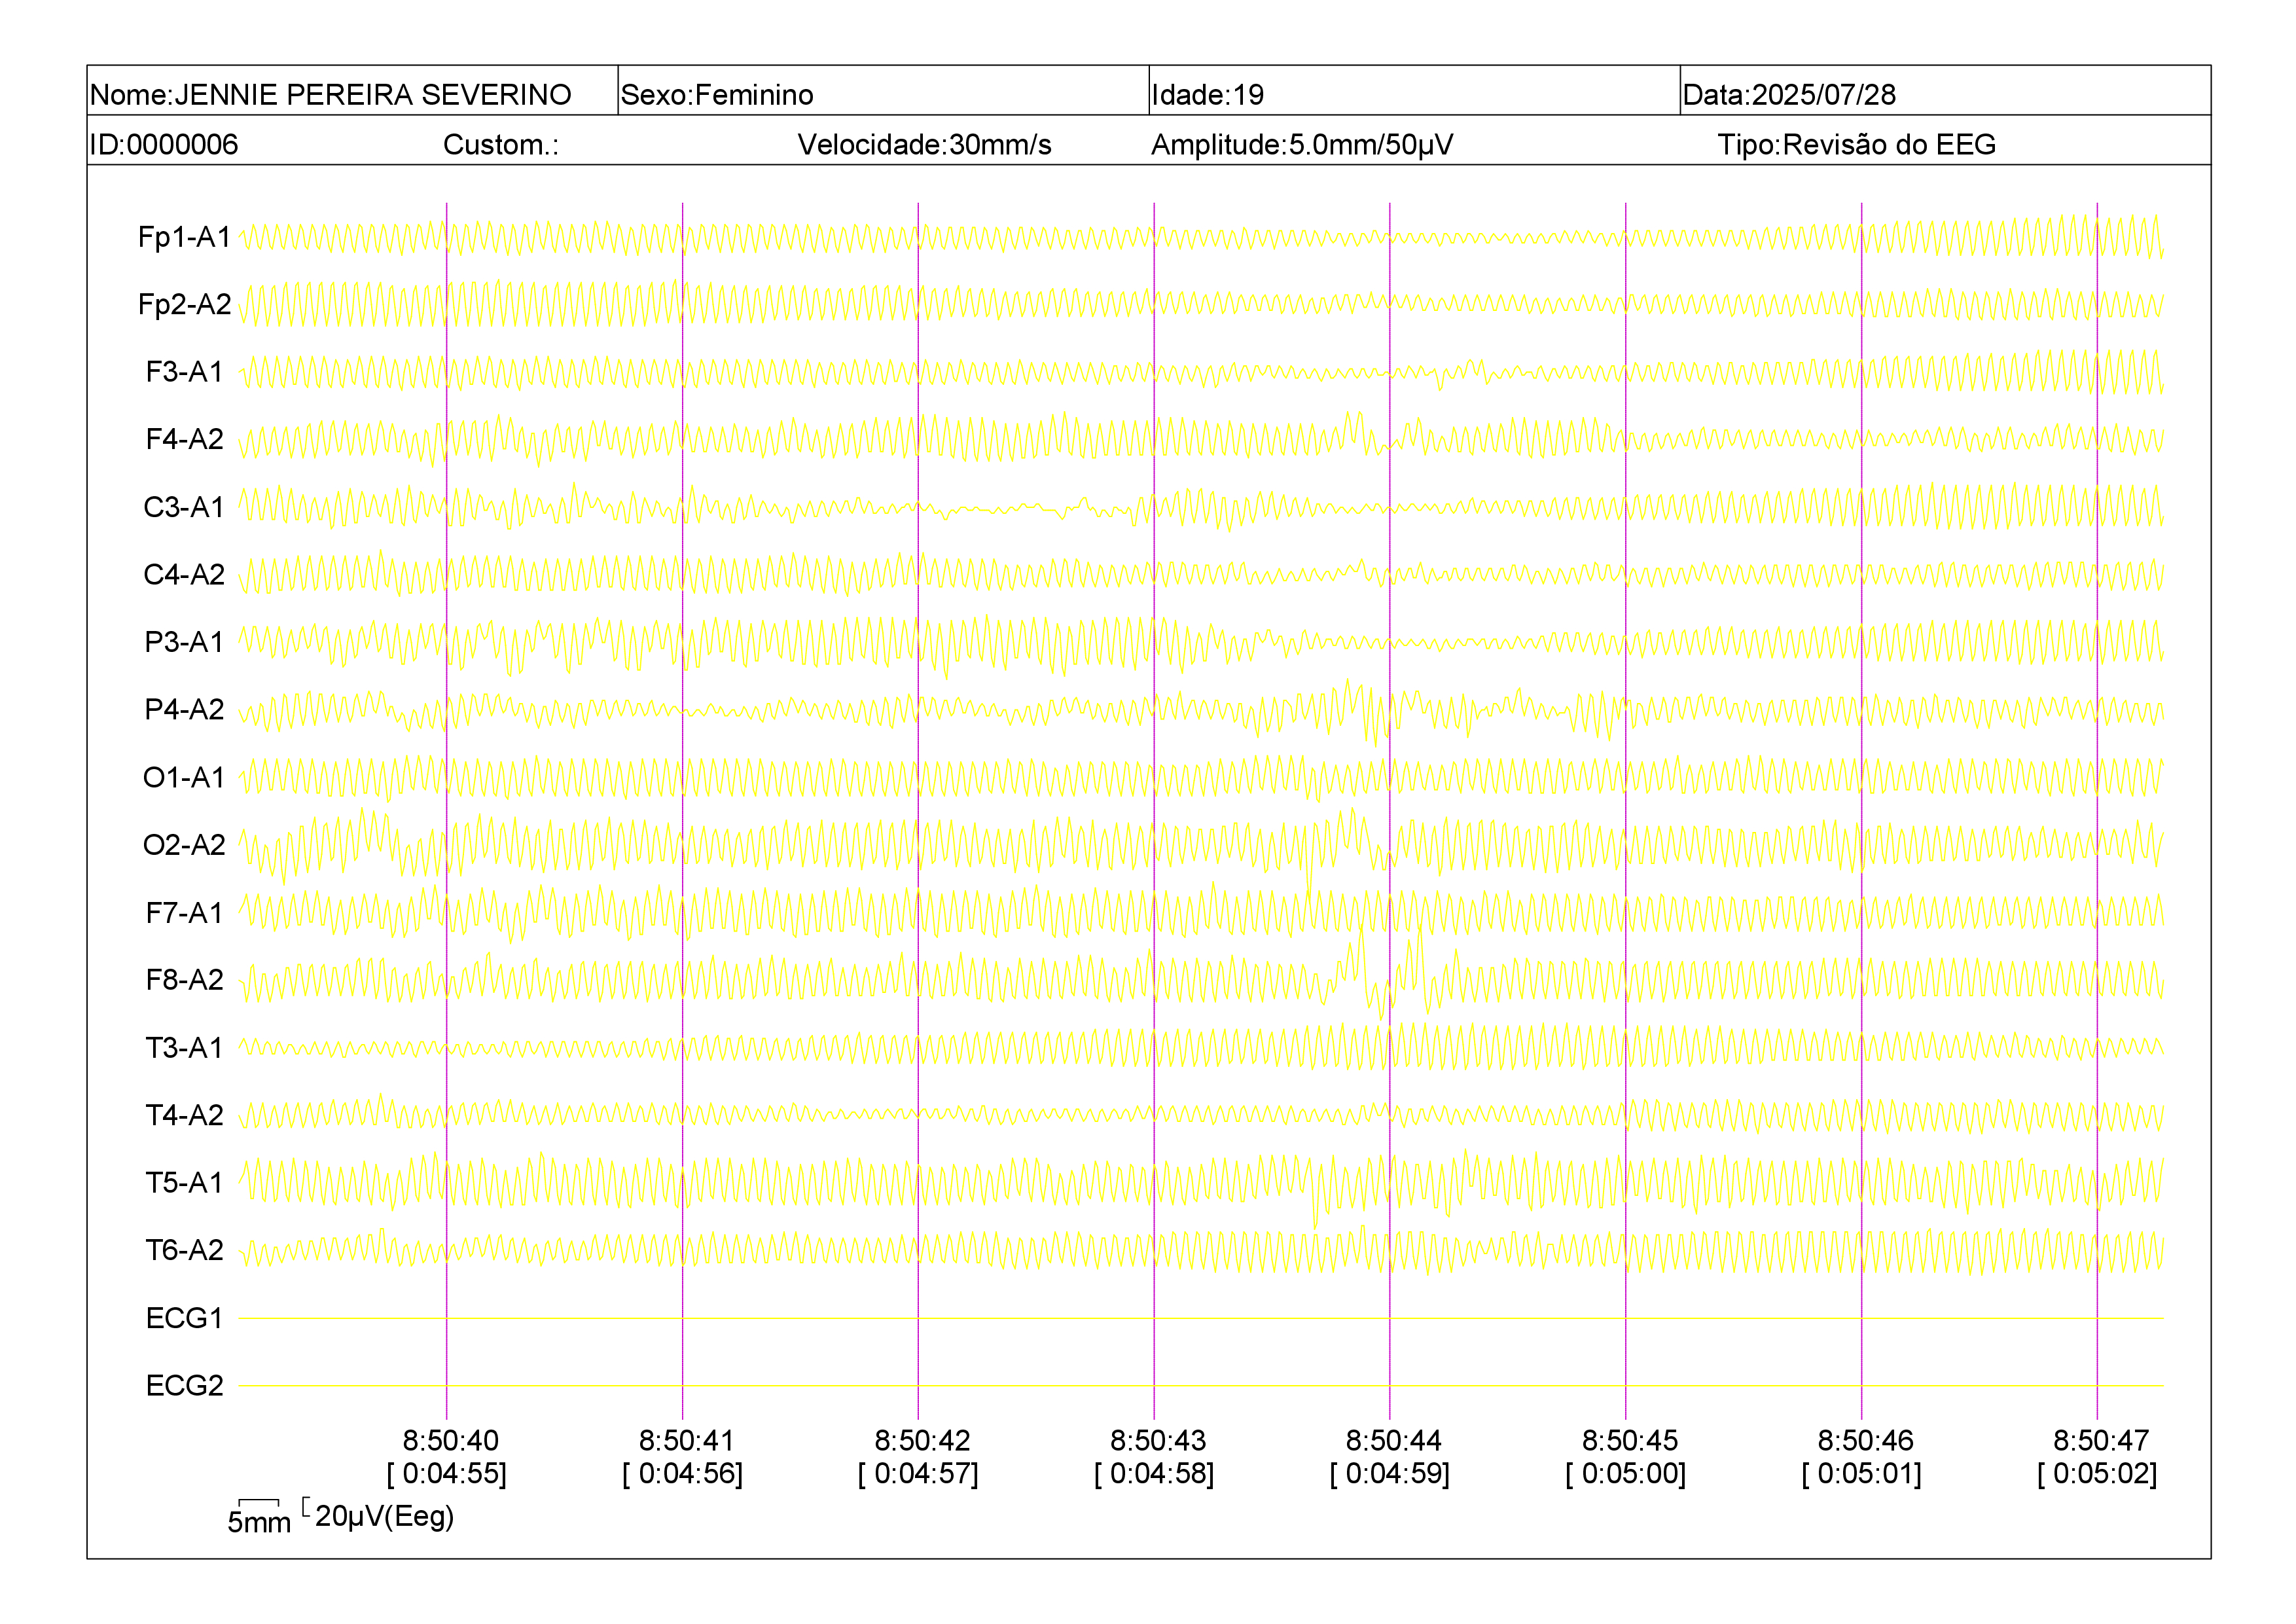Select the Custom.: field label

click(501, 145)
